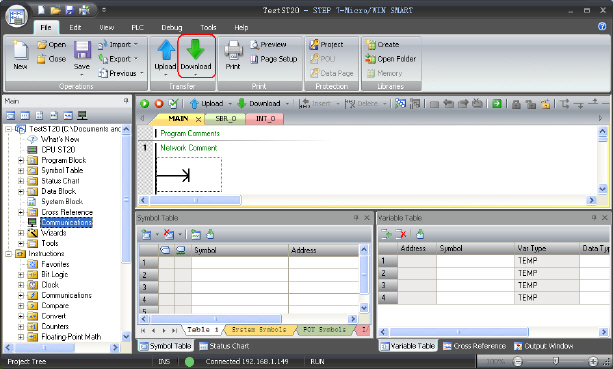Viewport: 613px width, 369px height.
Task: Switch to the Tools ribbon tab
Action: coord(208,27)
